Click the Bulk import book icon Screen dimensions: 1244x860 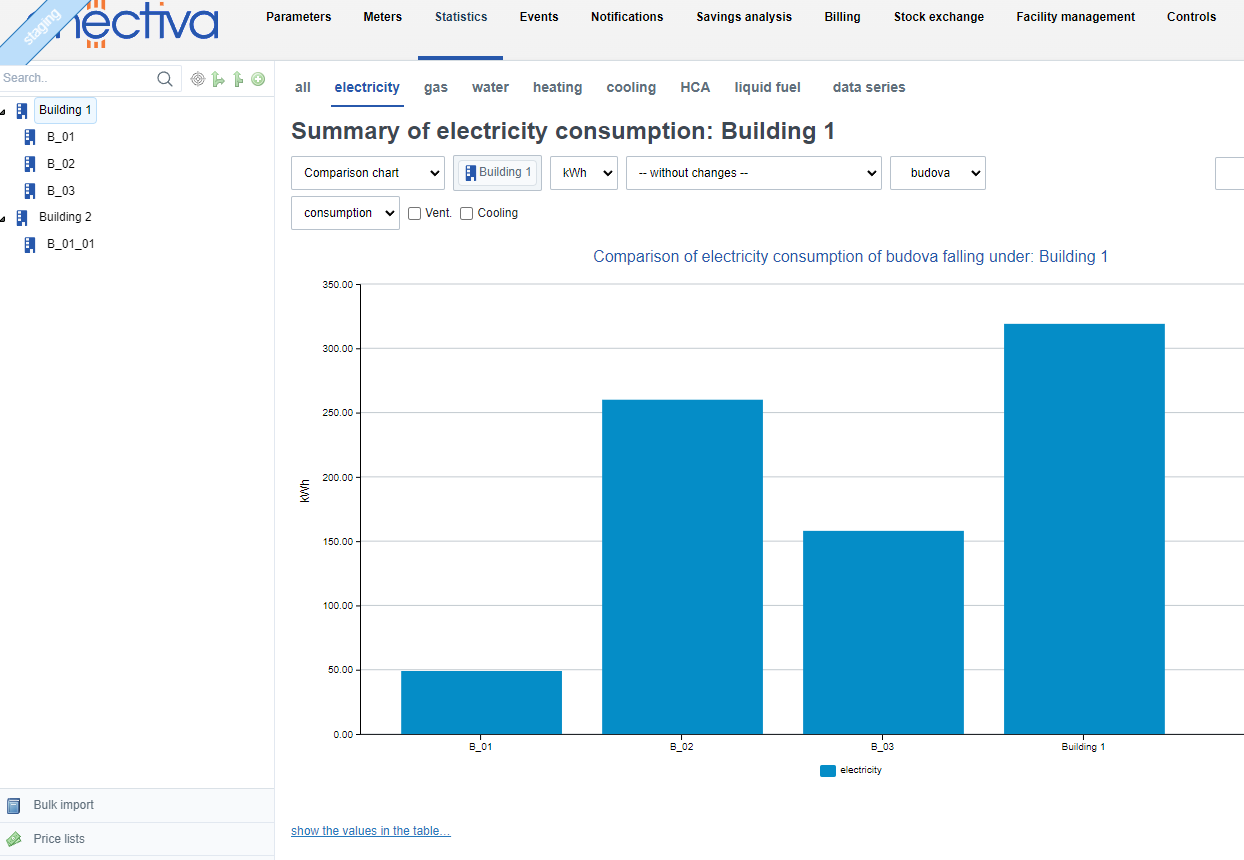pos(14,805)
